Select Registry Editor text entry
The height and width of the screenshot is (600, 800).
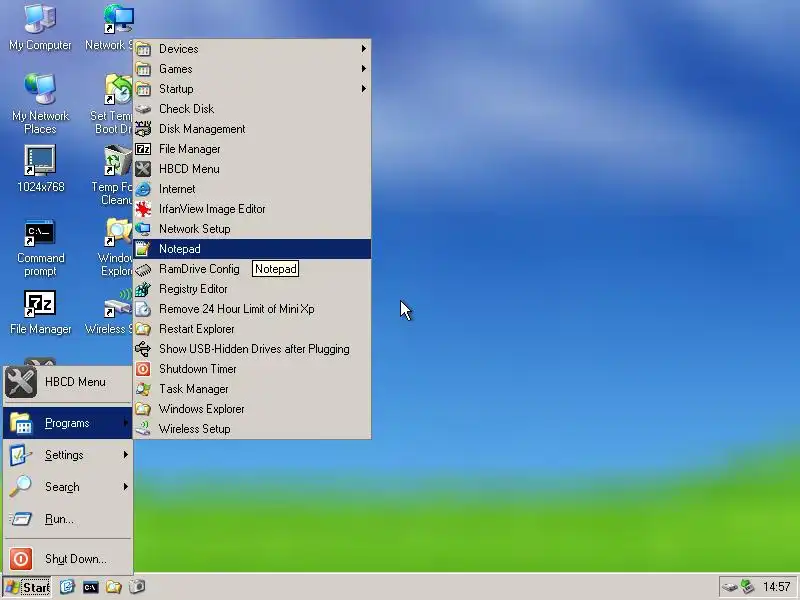point(193,289)
